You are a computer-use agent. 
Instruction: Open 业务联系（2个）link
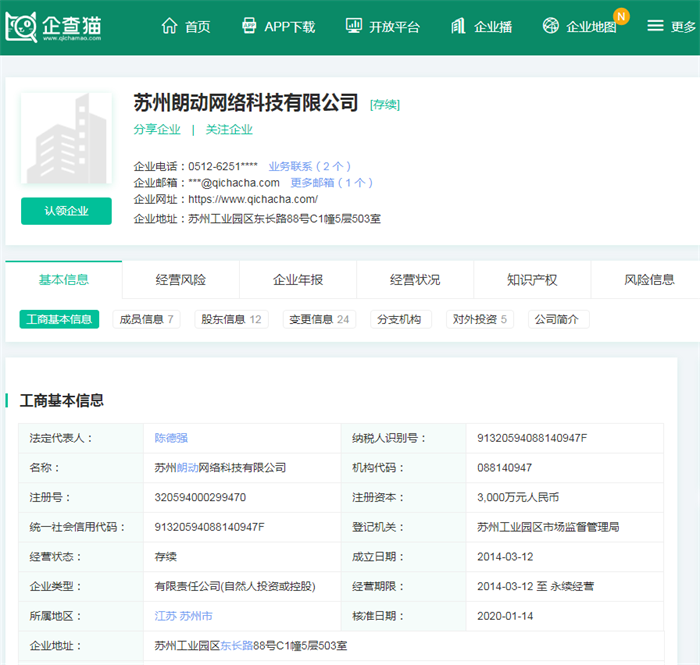310,166
